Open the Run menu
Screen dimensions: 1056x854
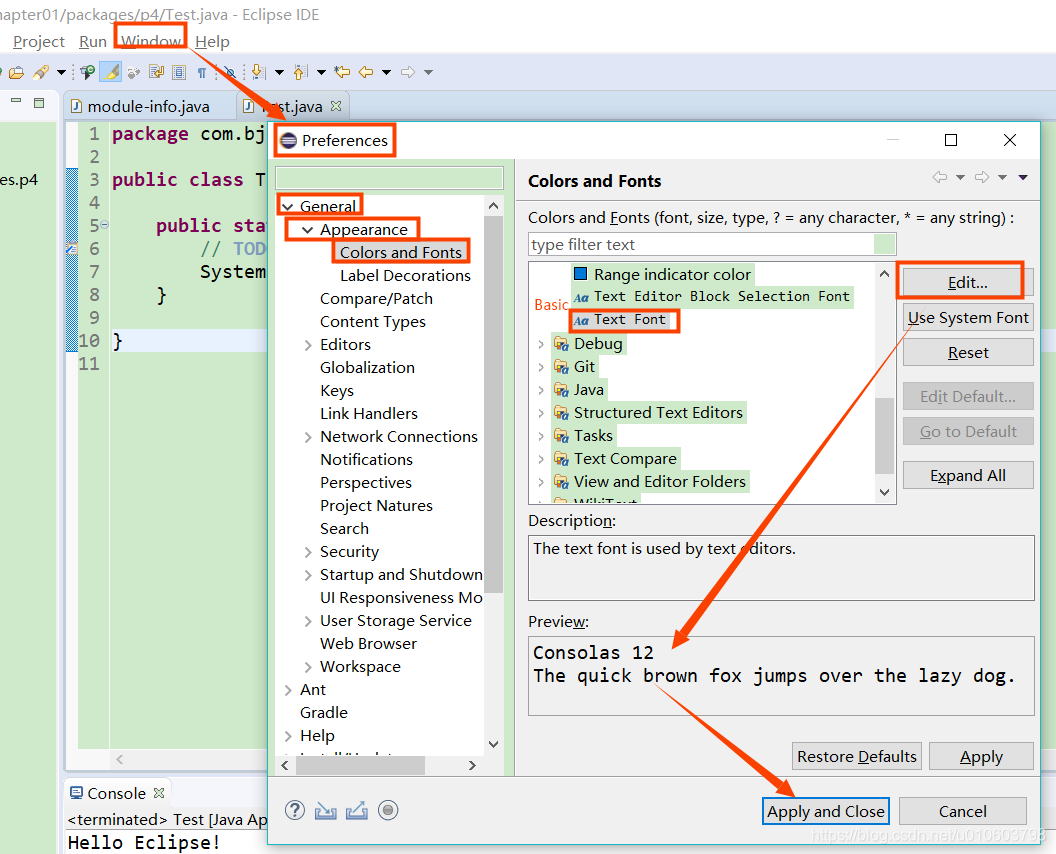pyautogui.click(x=93, y=41)
